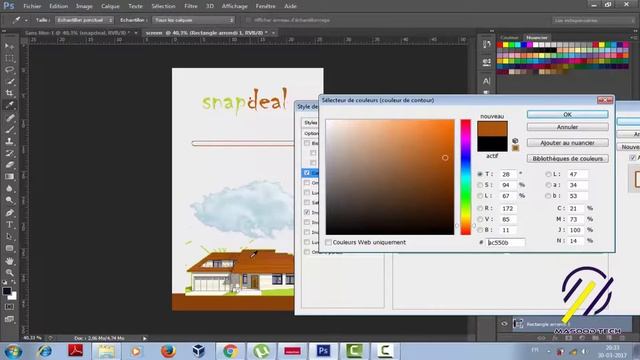The width and height of the screenshot is (640, 360).
Task: Confirm color with OK button
Action: click(567, 115)
